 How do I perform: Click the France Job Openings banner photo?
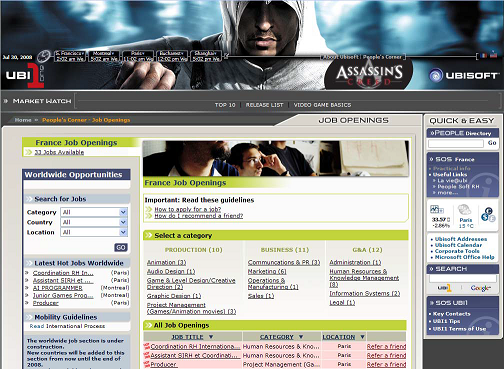[x=276, y=158]
